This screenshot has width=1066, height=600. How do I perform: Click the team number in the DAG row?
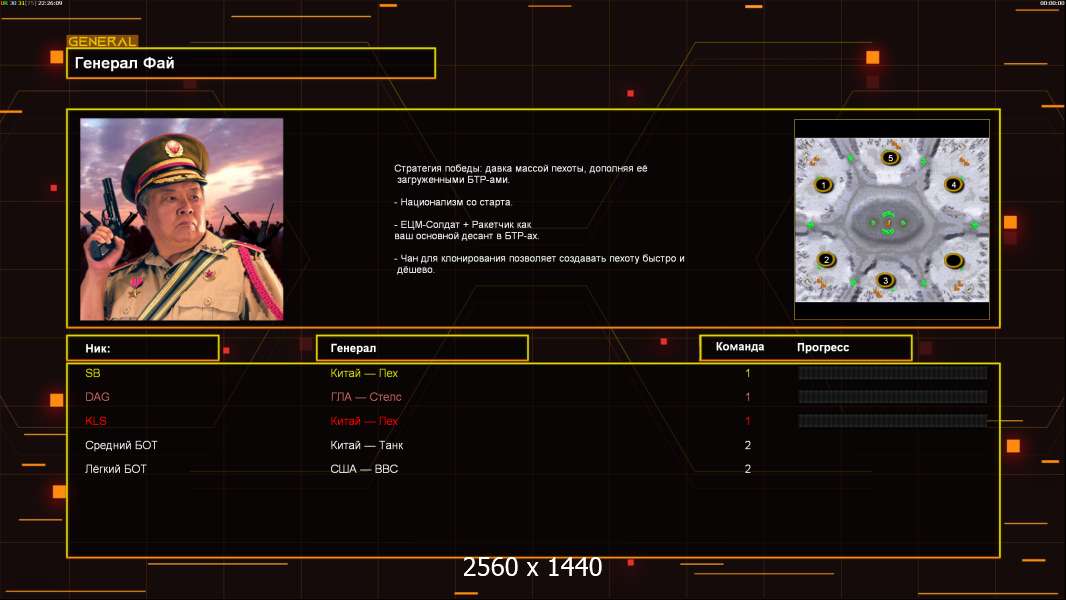[x=748, y=397]
